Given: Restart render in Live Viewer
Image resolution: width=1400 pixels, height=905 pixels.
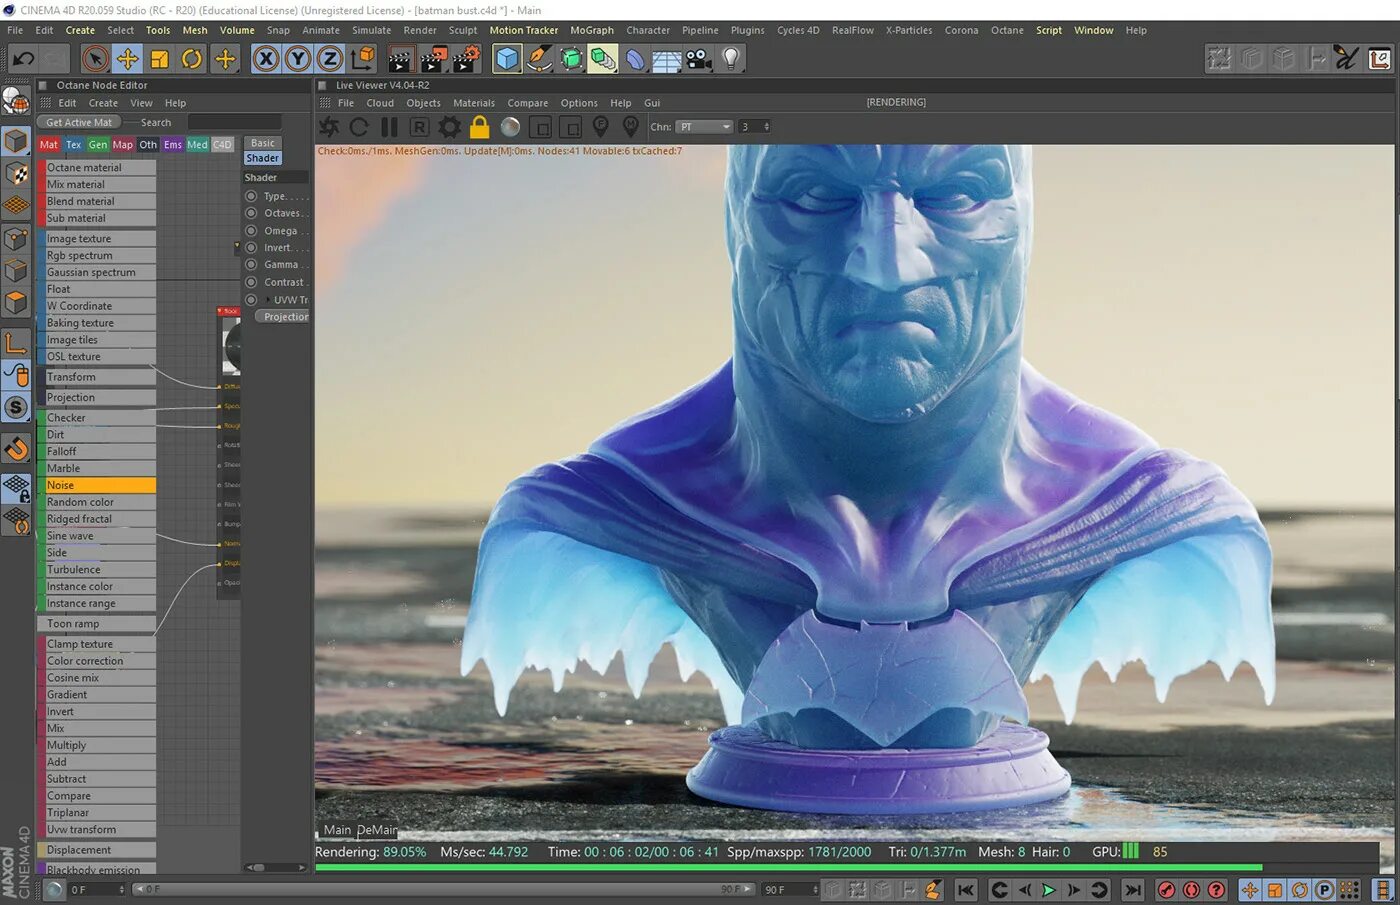Looking at the screenshot, I should tap(359, 127).
